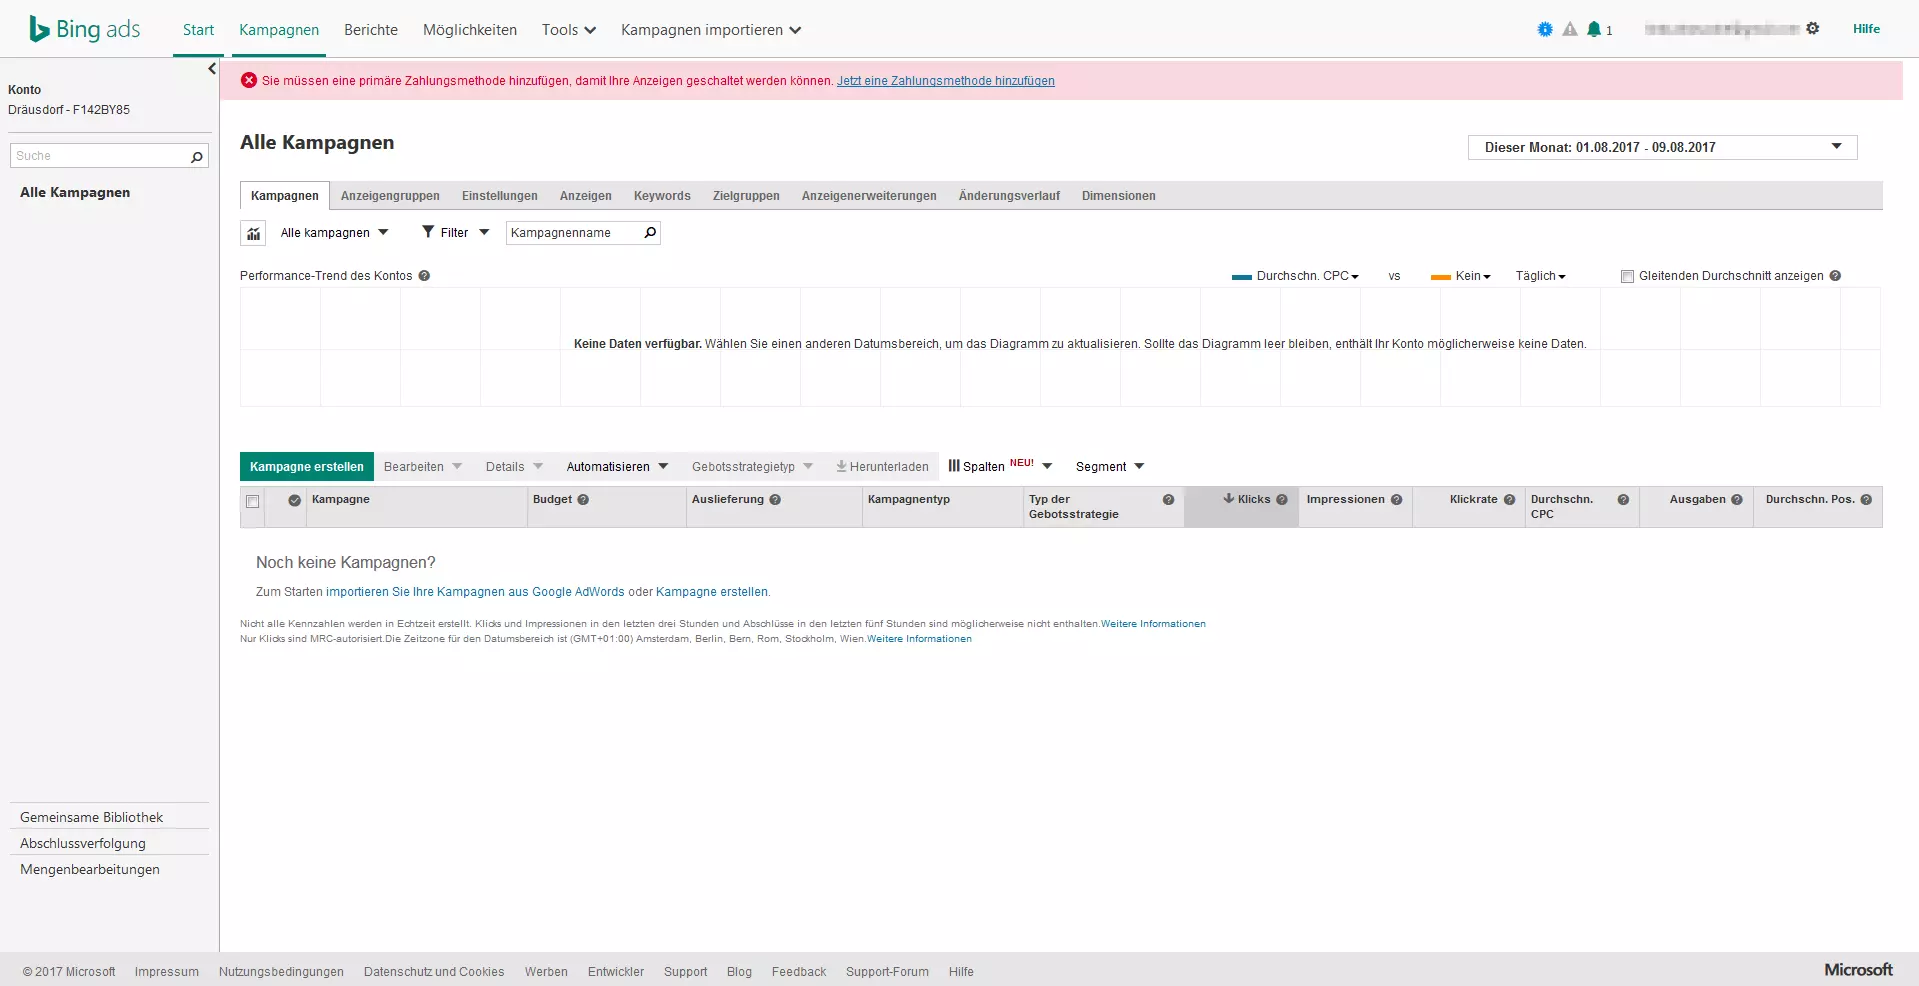Image resolution: width=1919 pixels, height=986 pixels.
Task: Click the blue Durchschn. CPC color swatch
Action: [1242, 277]
